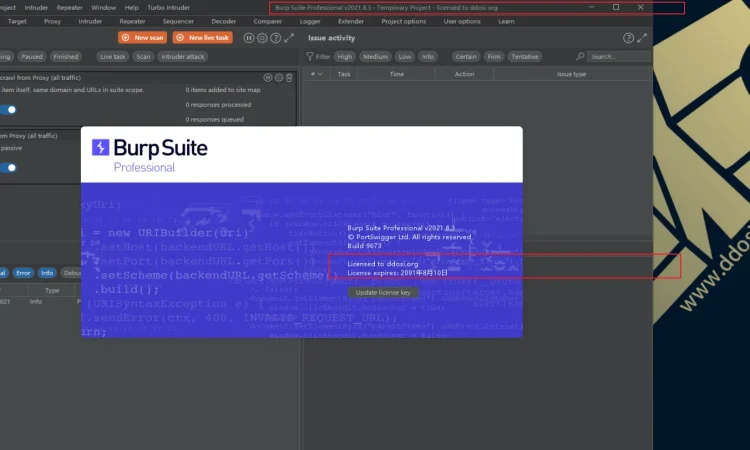Screen dimensions: 750x450
Task: Click the Burp Suite lightning logo in the dialog
Action: (x=100, y=147)
